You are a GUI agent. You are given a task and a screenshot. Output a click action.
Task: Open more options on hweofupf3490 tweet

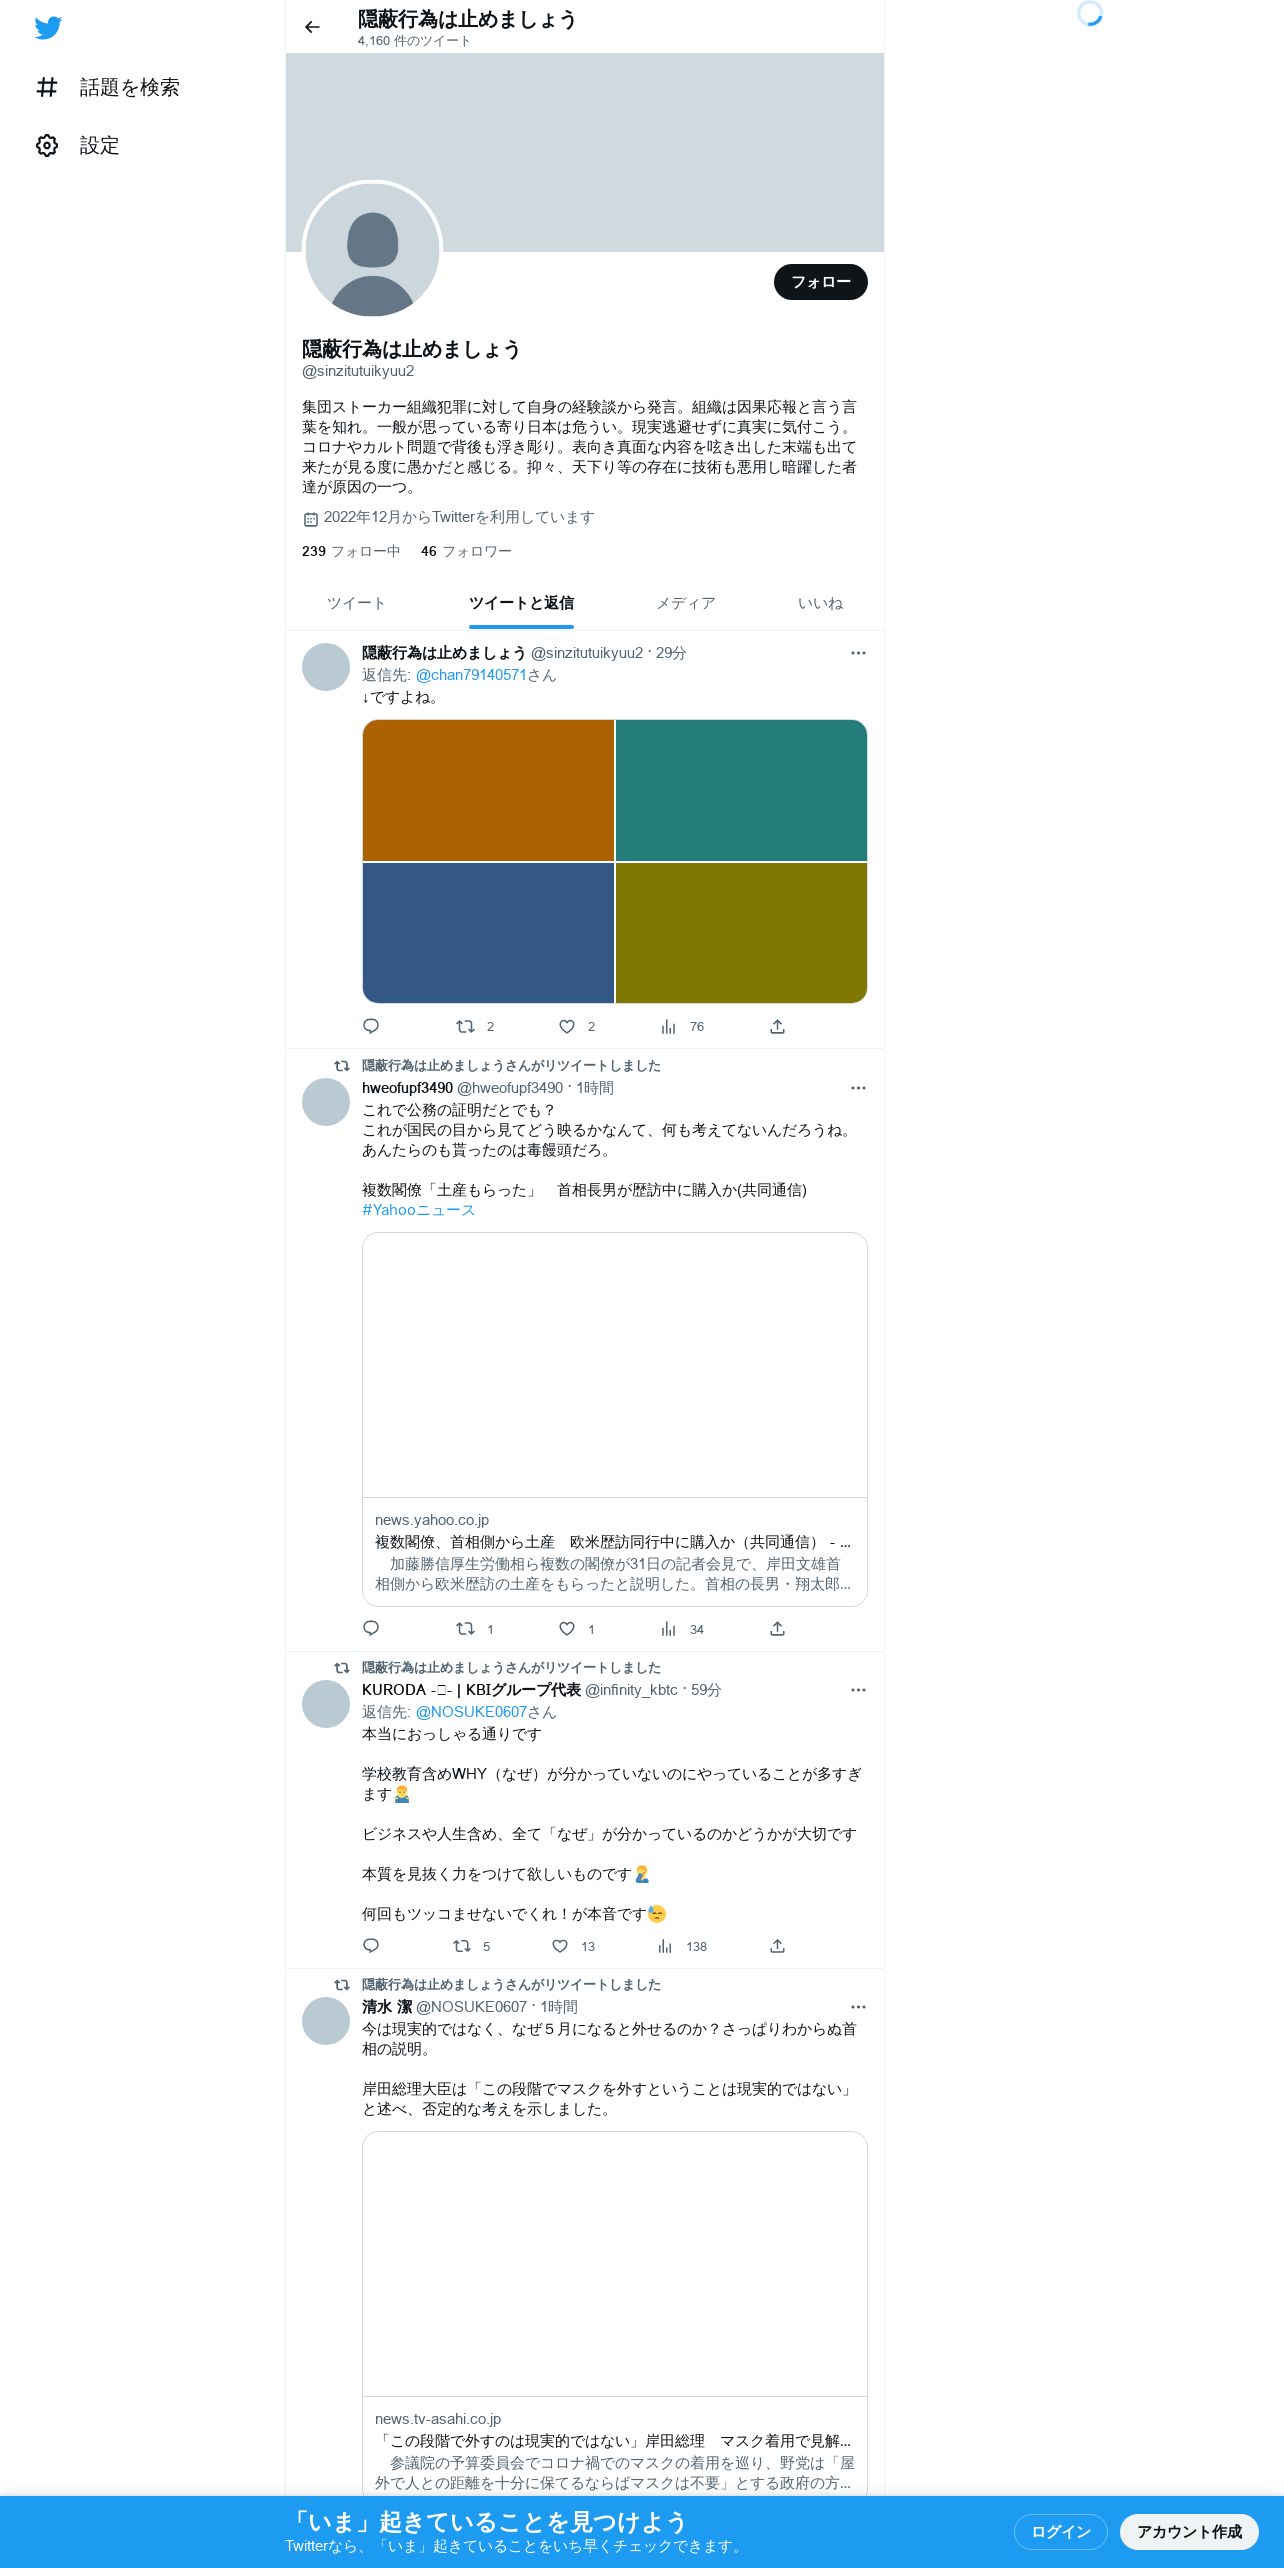click(858, 1088)
